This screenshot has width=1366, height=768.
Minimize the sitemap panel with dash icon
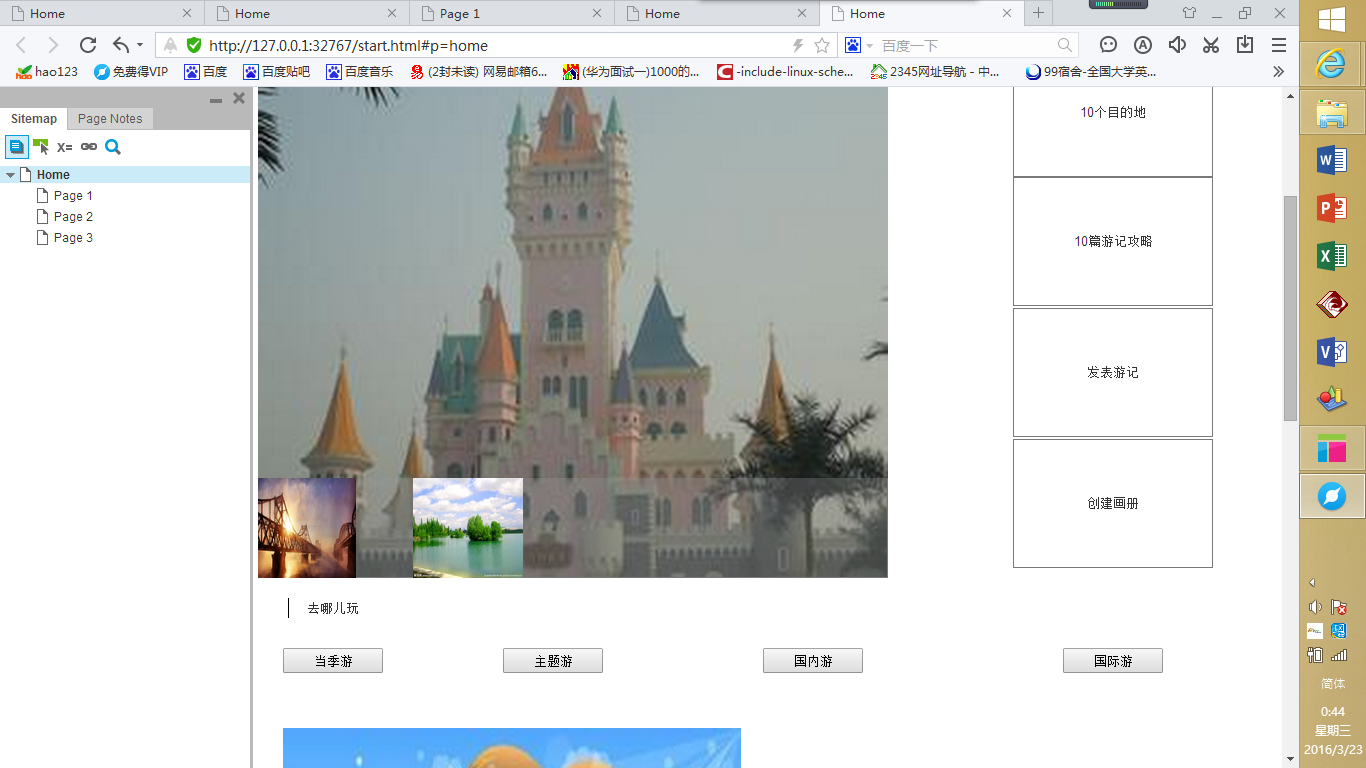pyautogui.click(x=216, y=100)
